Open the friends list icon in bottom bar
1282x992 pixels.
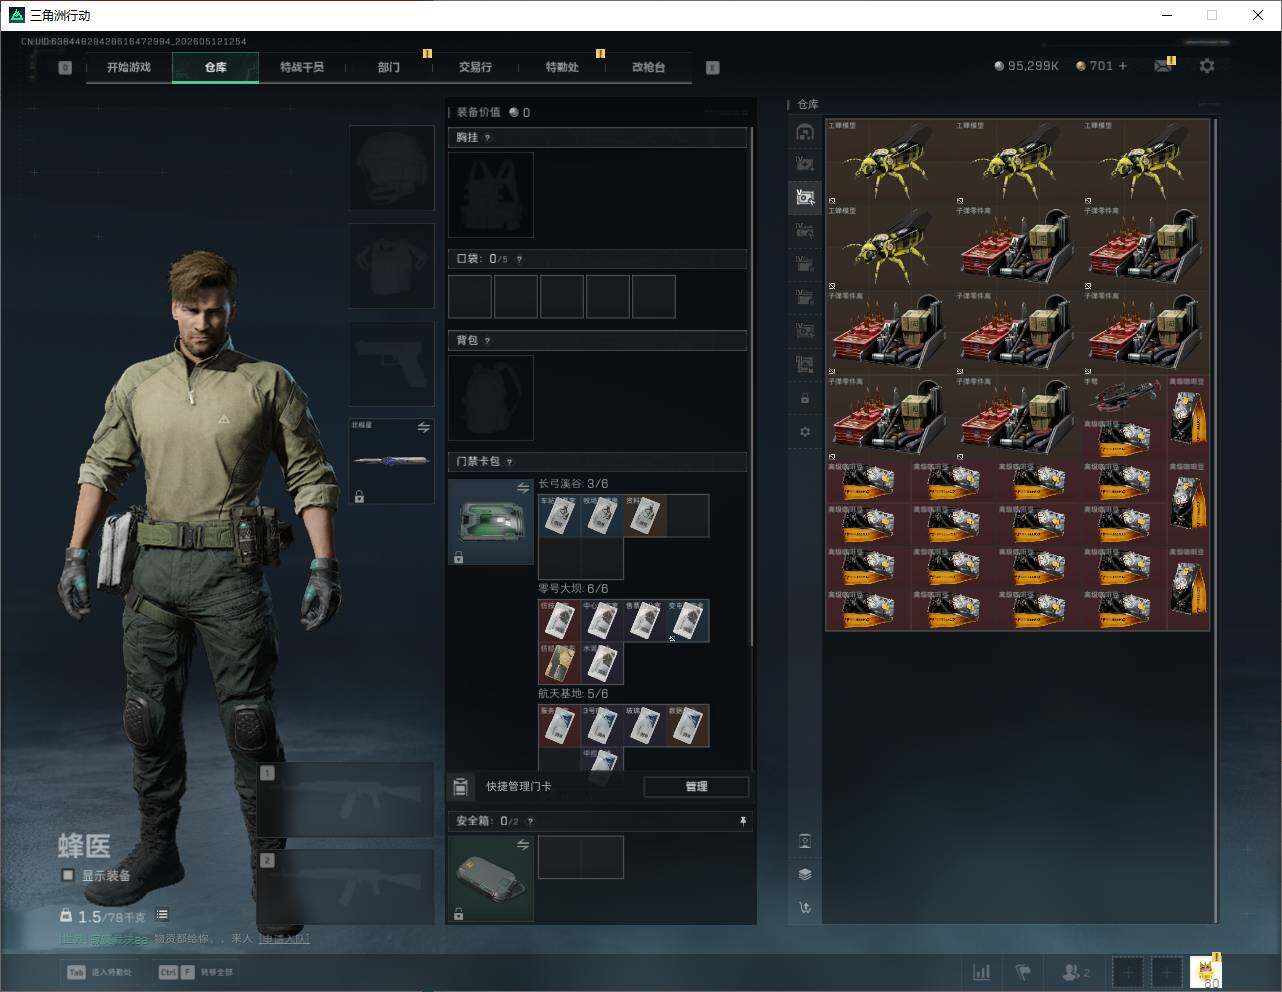pyautogui.click(x=1076, y=972)
